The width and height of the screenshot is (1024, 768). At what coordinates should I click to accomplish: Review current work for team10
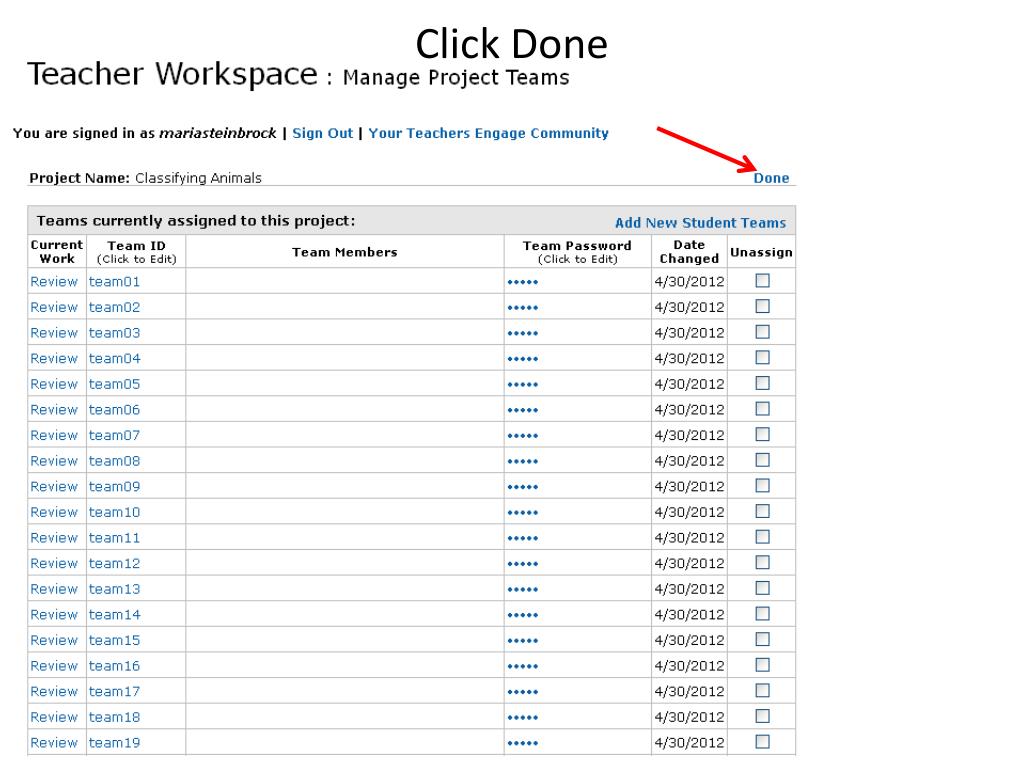[x=54, y=512]
